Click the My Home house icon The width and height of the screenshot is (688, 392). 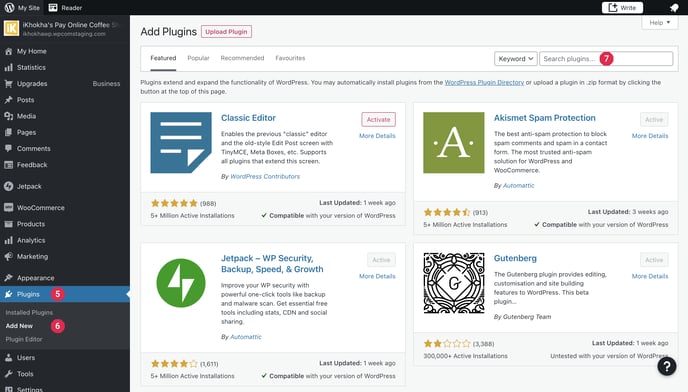8,51
